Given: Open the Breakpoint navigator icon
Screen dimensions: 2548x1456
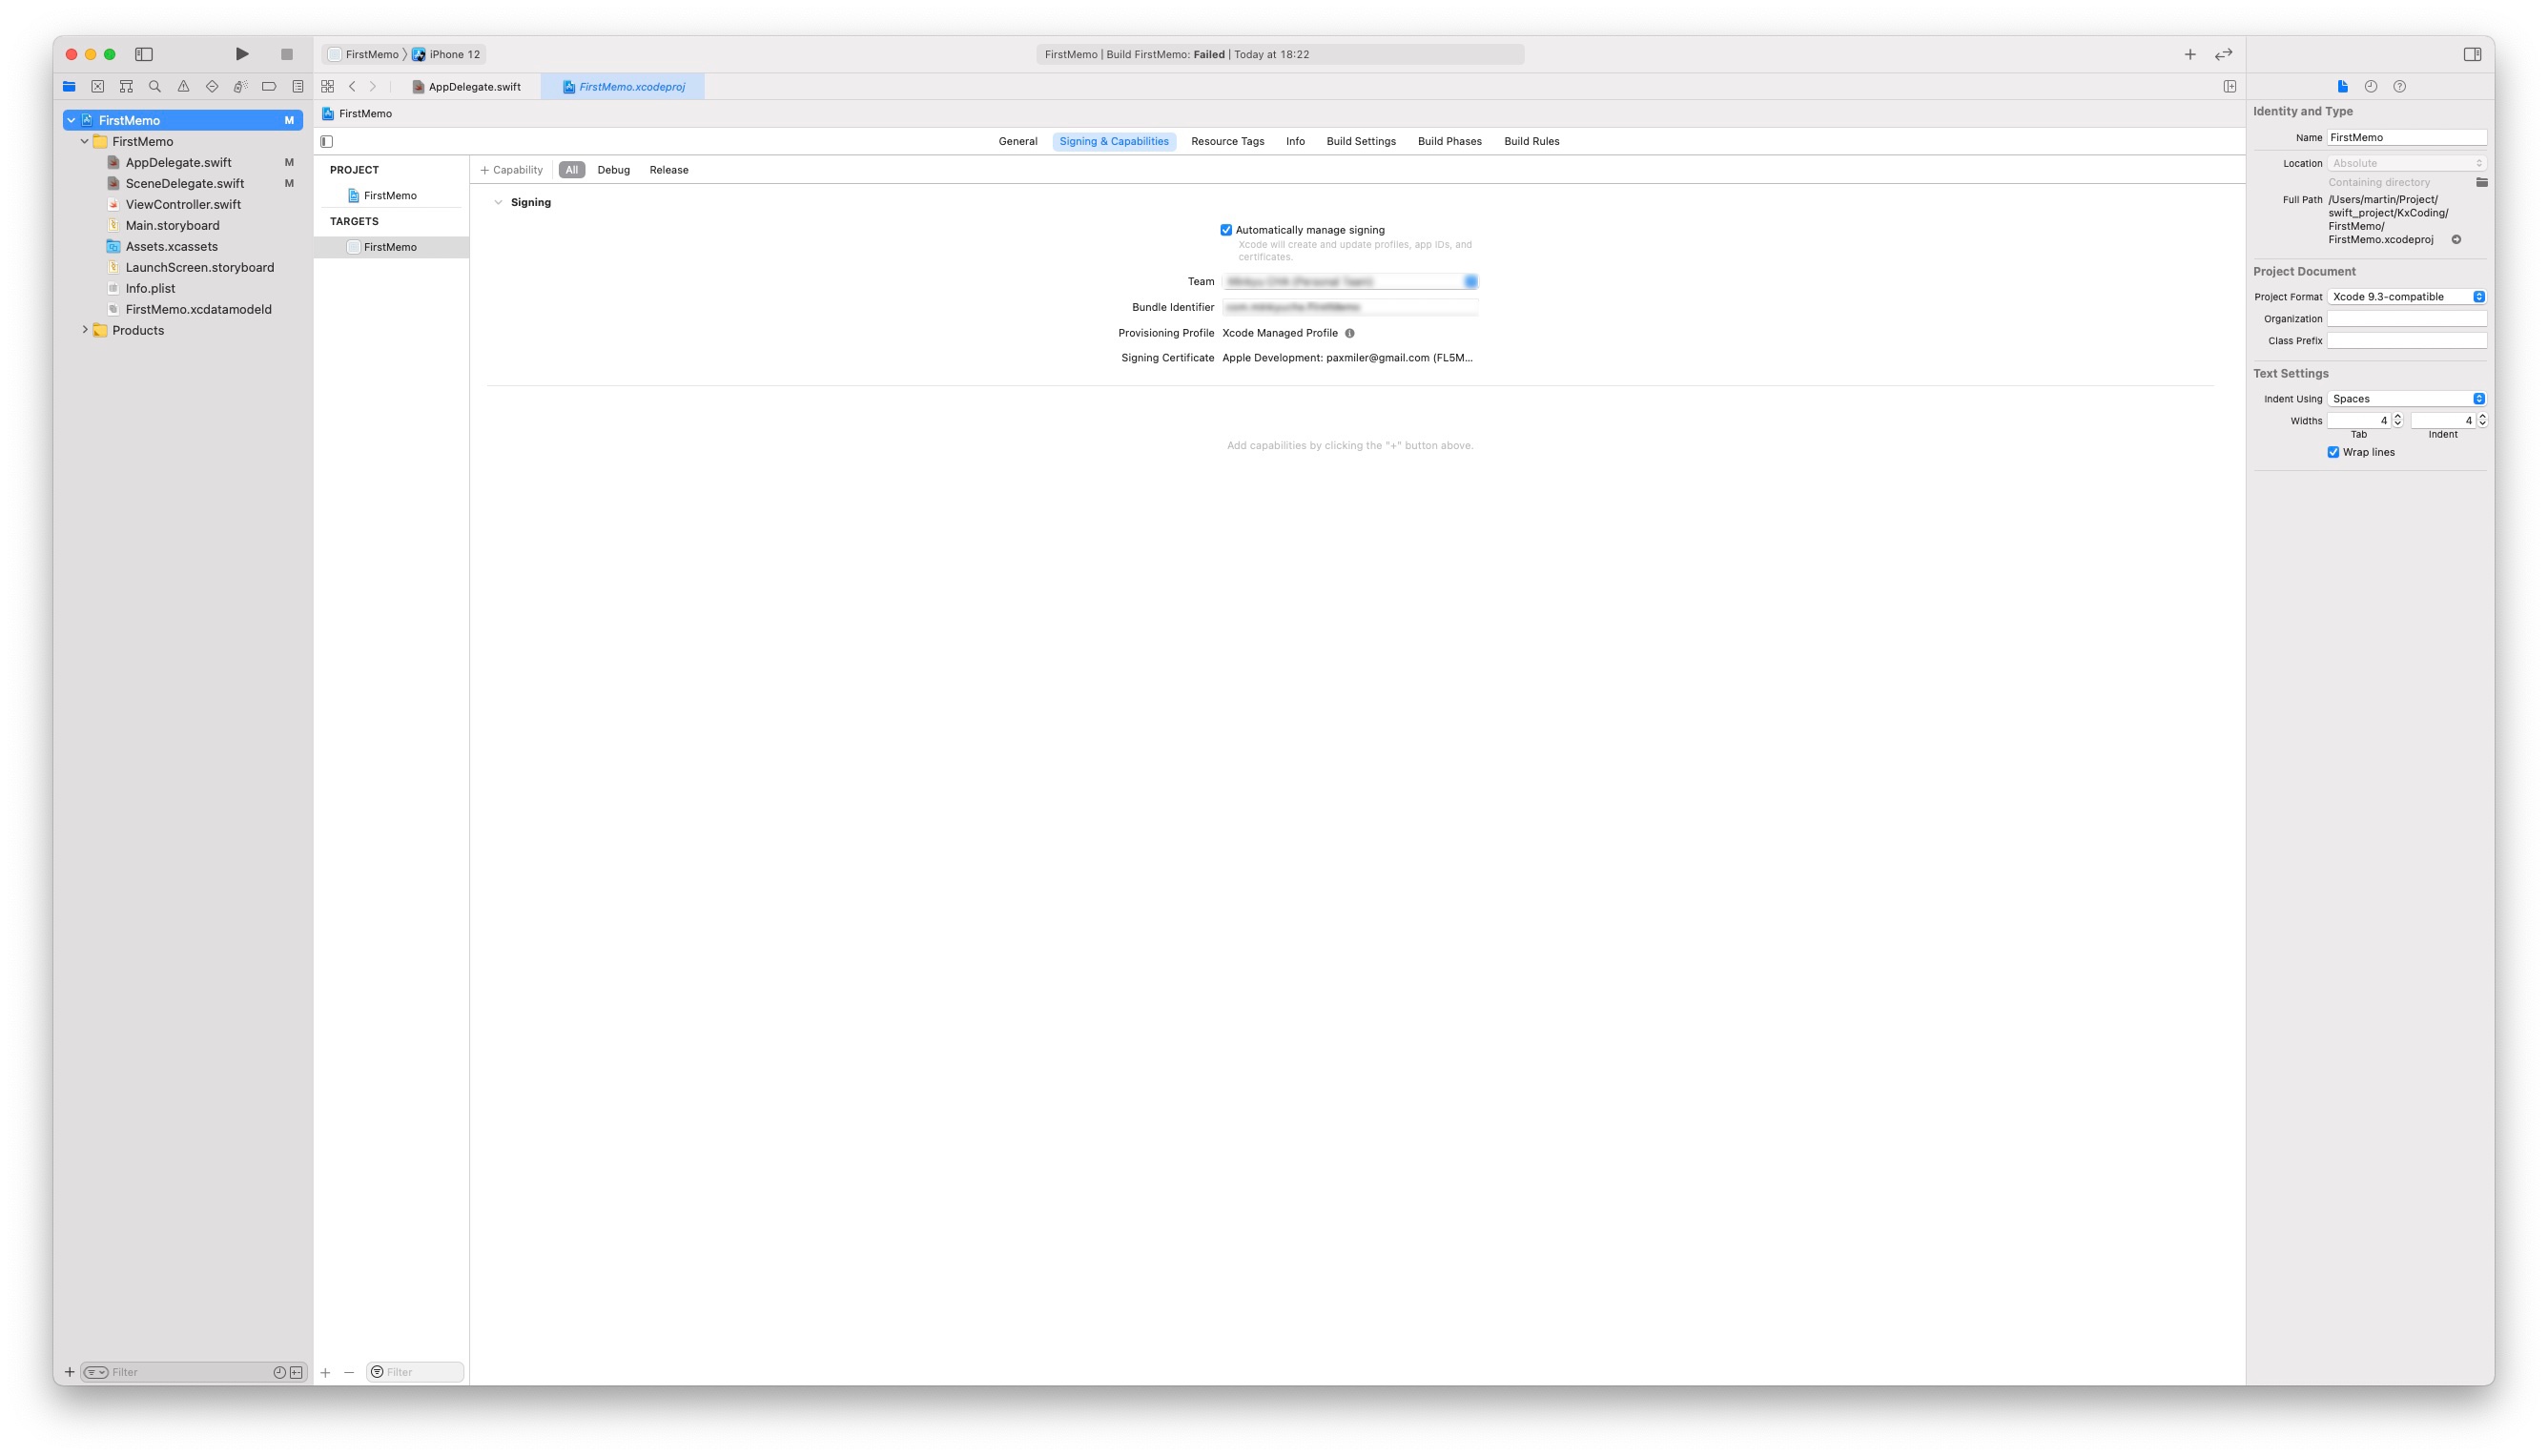Looking at the screenshot, I should 269,87.
